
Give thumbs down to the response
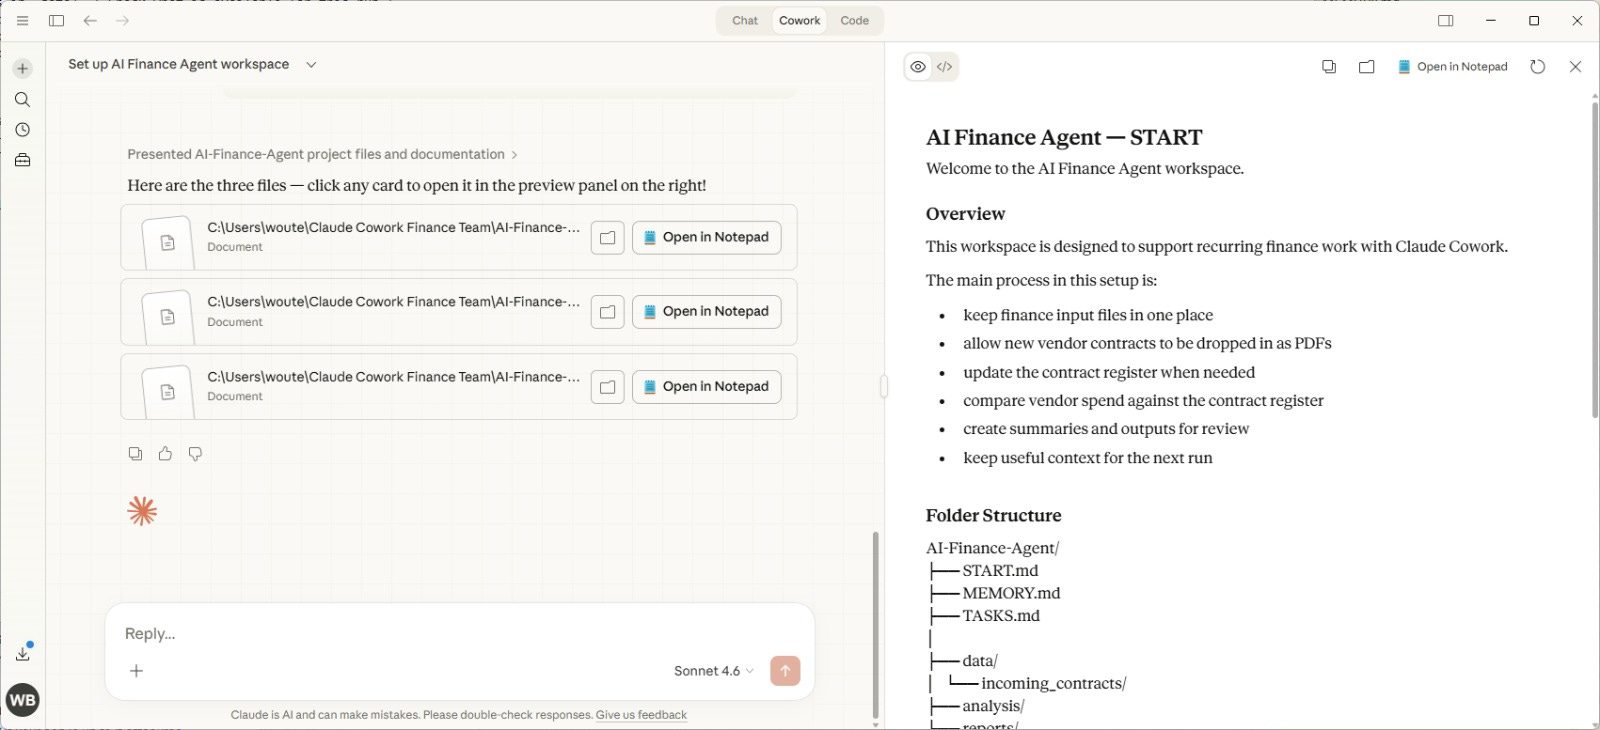click(x=195, y=454)
